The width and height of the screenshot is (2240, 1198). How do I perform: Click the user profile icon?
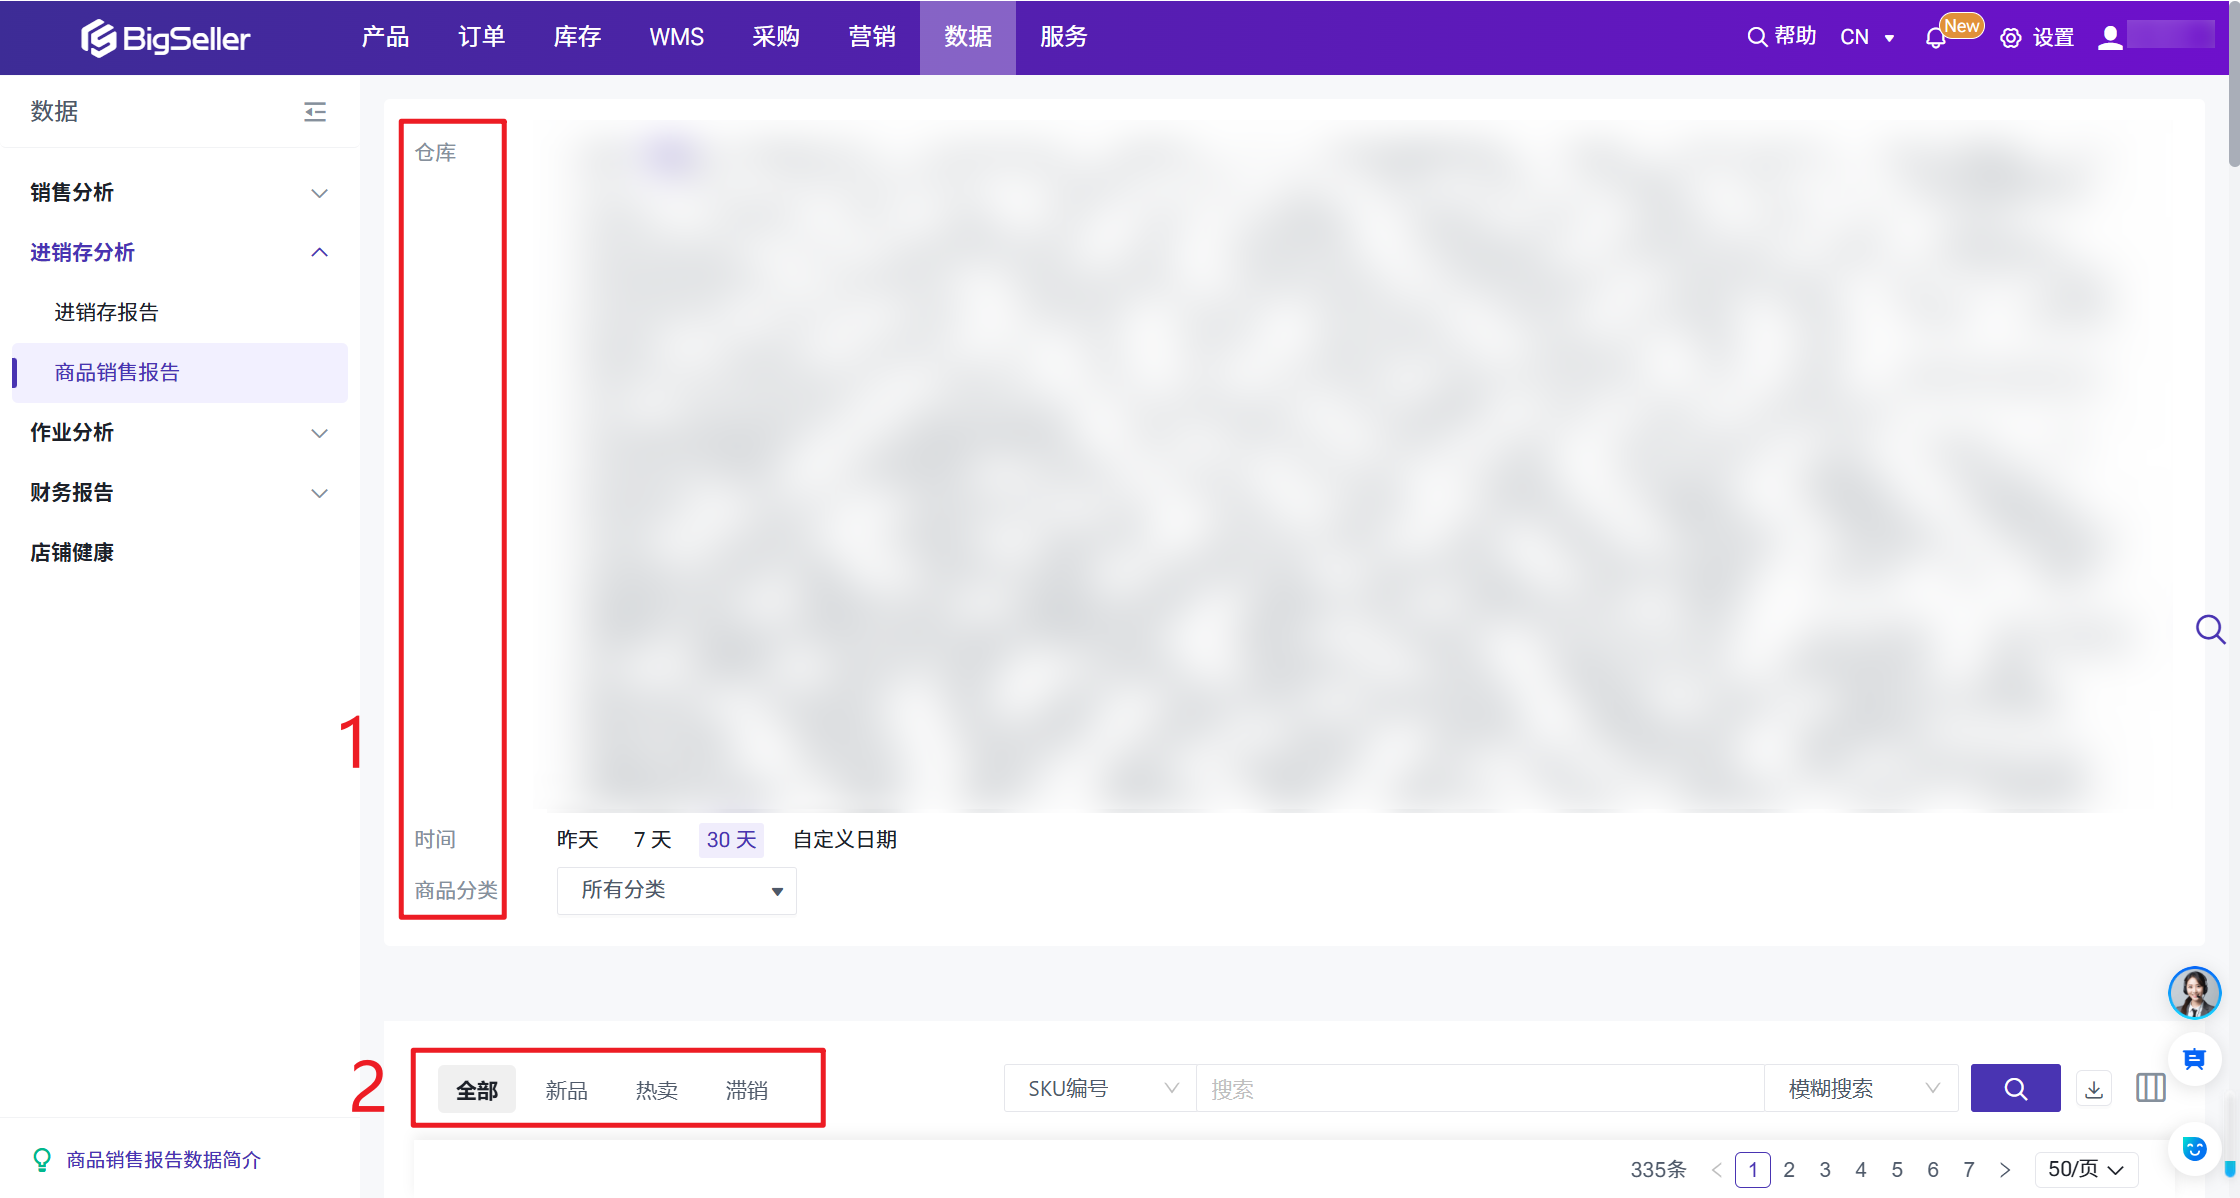pos(2110,38)
